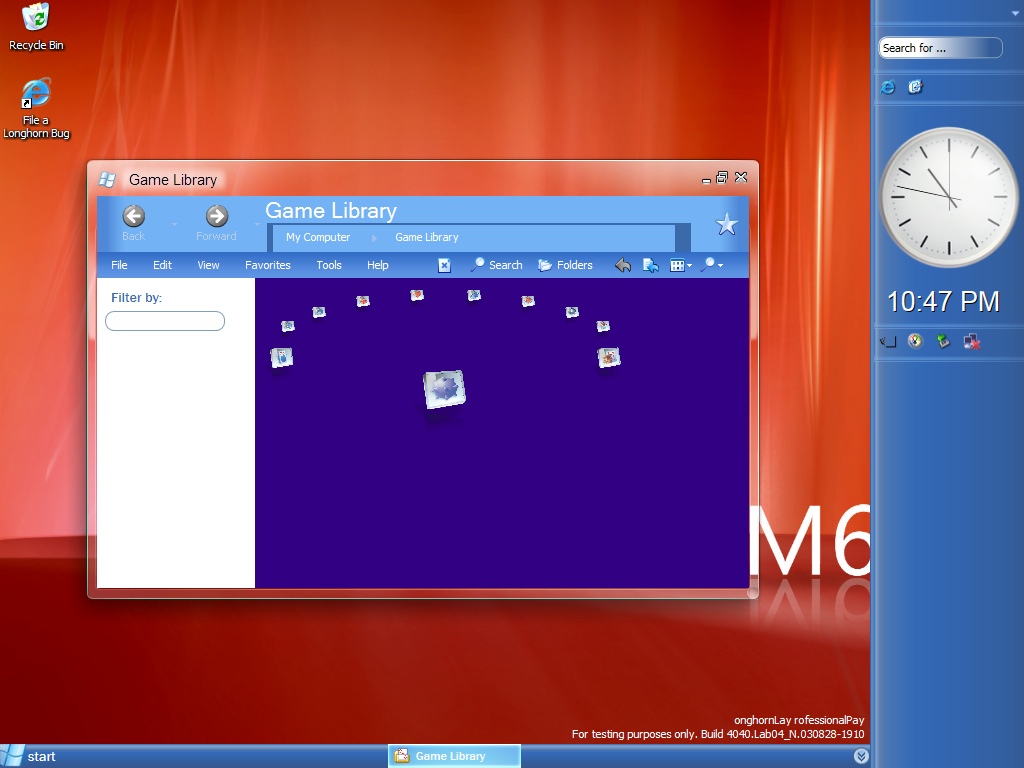1024x768 pixels.
Task: Click the disconnected network tray icon
Action: pyautogui.click(x=972, y=341)
